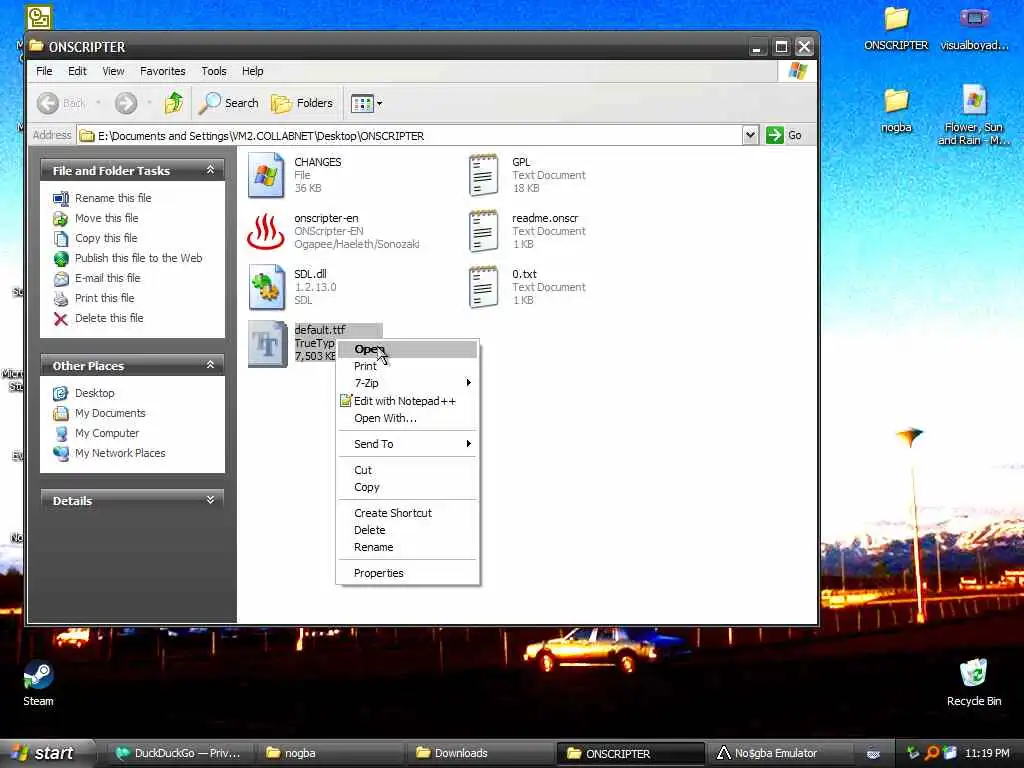Select the readme.onscr text document icon
1024x768 pixels.
(x=483, y=231)
